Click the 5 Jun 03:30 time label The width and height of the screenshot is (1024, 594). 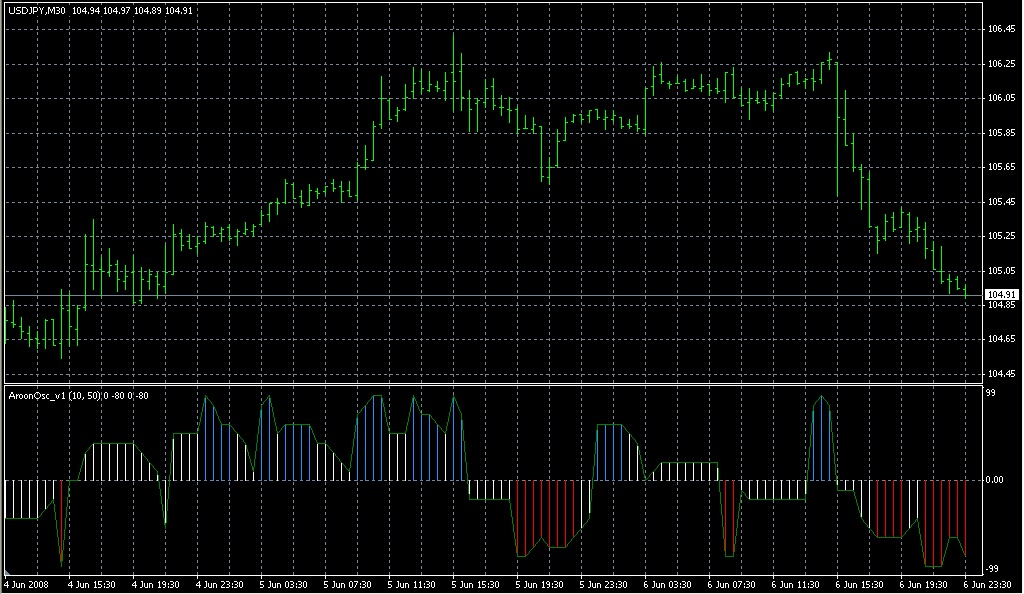point(283,585)
